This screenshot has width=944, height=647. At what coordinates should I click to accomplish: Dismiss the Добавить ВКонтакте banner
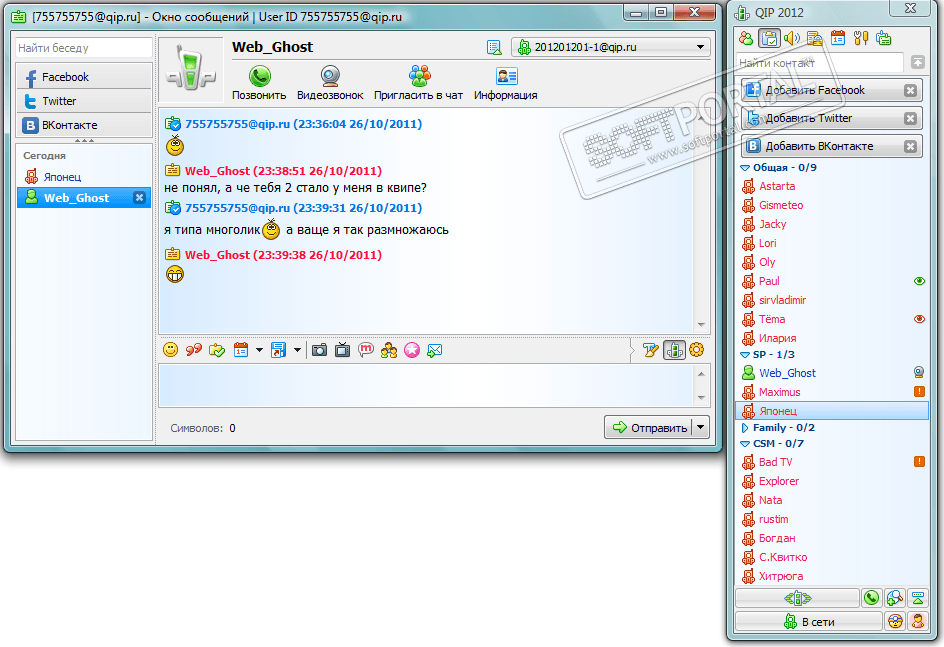pos(910,146)
